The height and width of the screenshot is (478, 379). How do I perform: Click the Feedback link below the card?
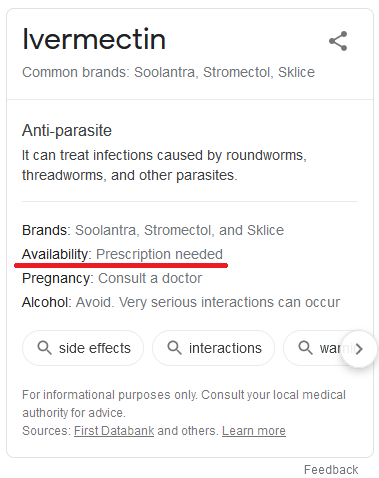331,470
